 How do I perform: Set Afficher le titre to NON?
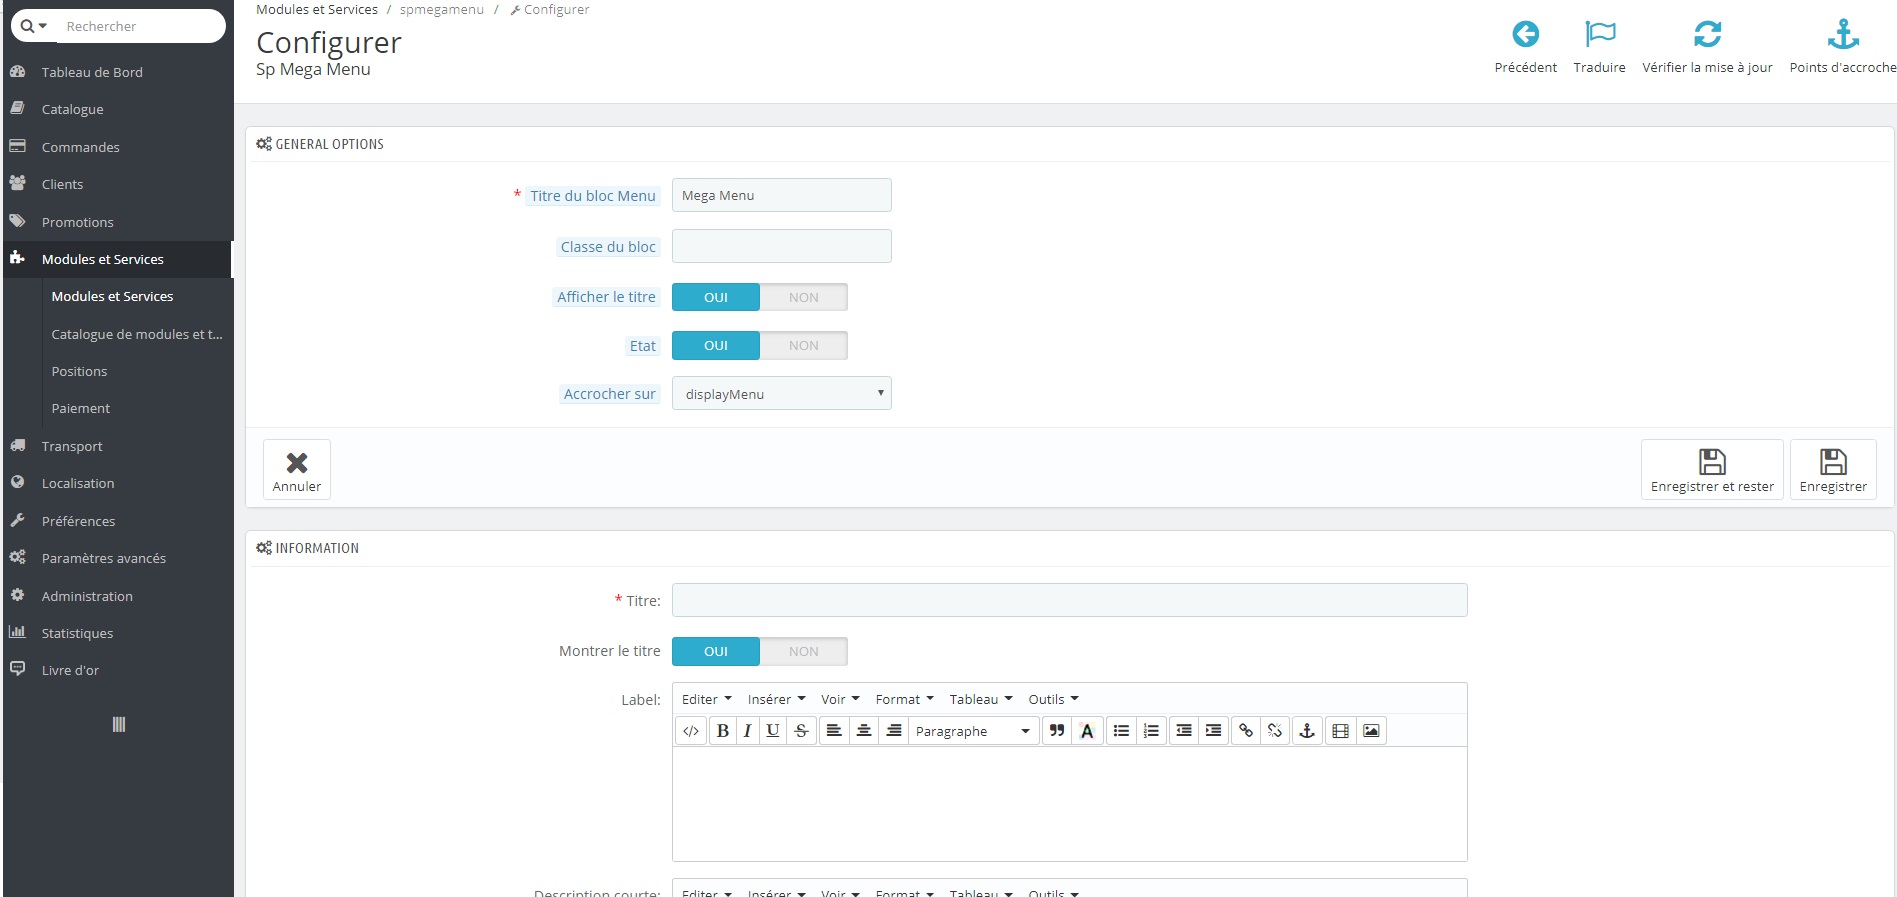click(803, 297)
